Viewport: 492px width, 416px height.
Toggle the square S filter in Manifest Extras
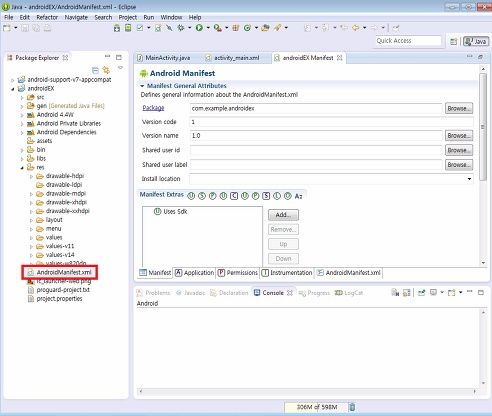pyautogui.click(x=266, y=196)
